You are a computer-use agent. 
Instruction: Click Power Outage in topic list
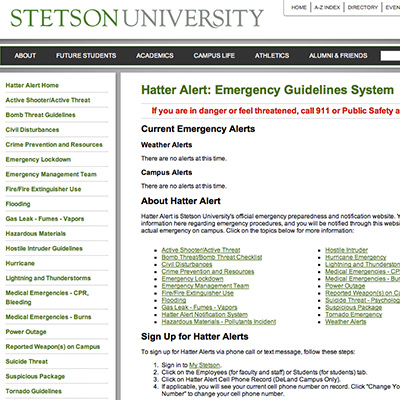click(x=345, y=286)
